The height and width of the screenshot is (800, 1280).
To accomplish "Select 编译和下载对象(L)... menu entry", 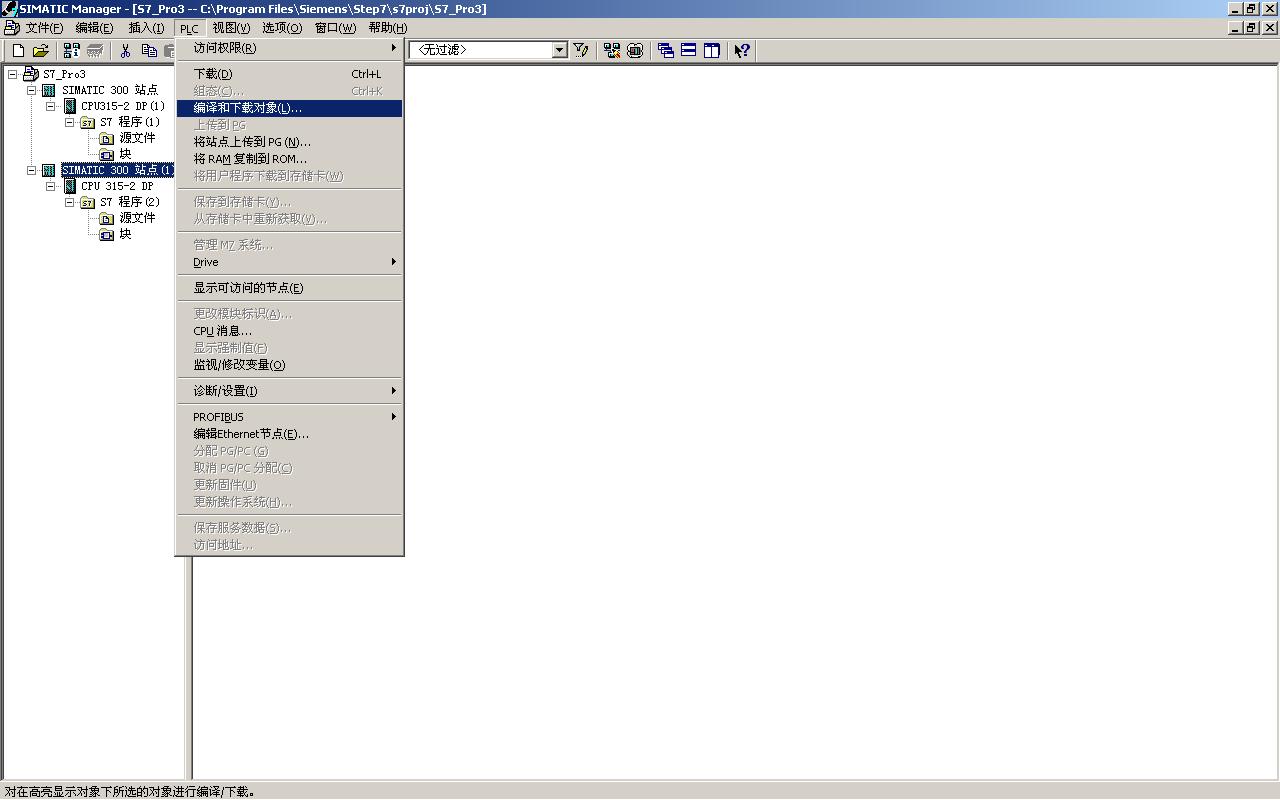I will point(289,108).
